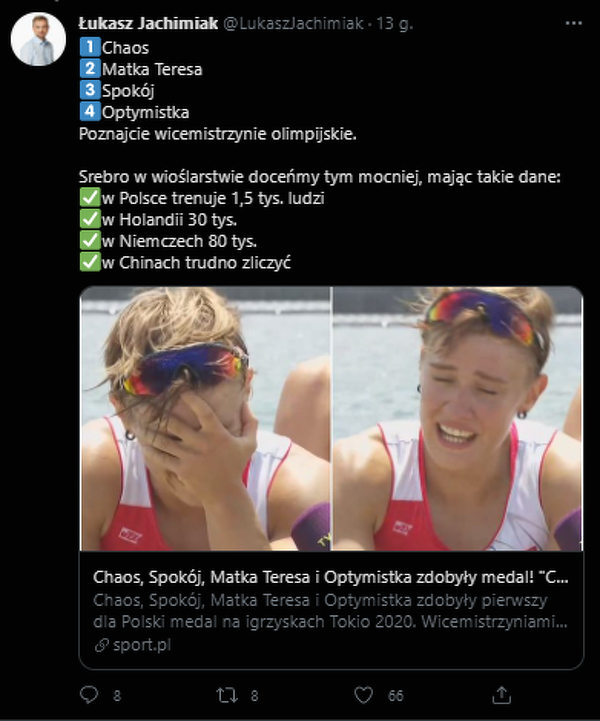Open right photo of crying rower
The width and height of the screenshot is (600, 721).
click(x=457, y=418)
